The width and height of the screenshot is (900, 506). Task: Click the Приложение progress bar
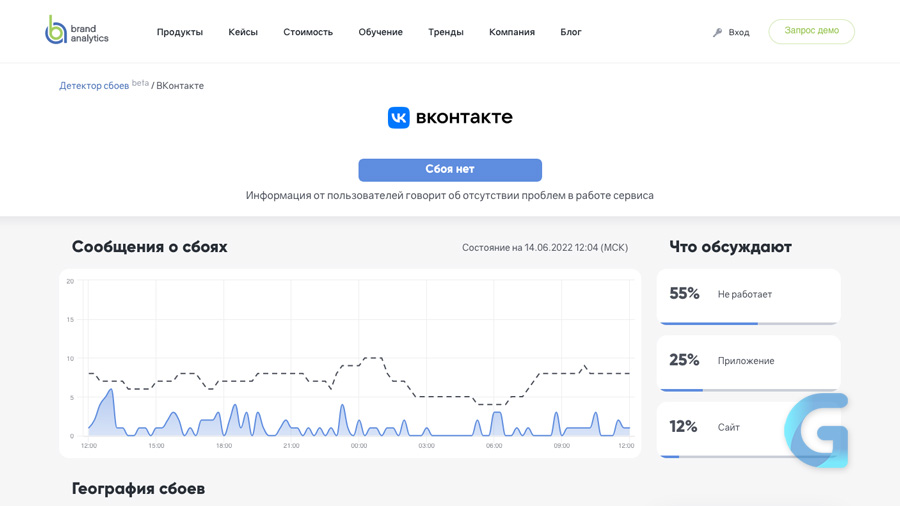point(748,390)
